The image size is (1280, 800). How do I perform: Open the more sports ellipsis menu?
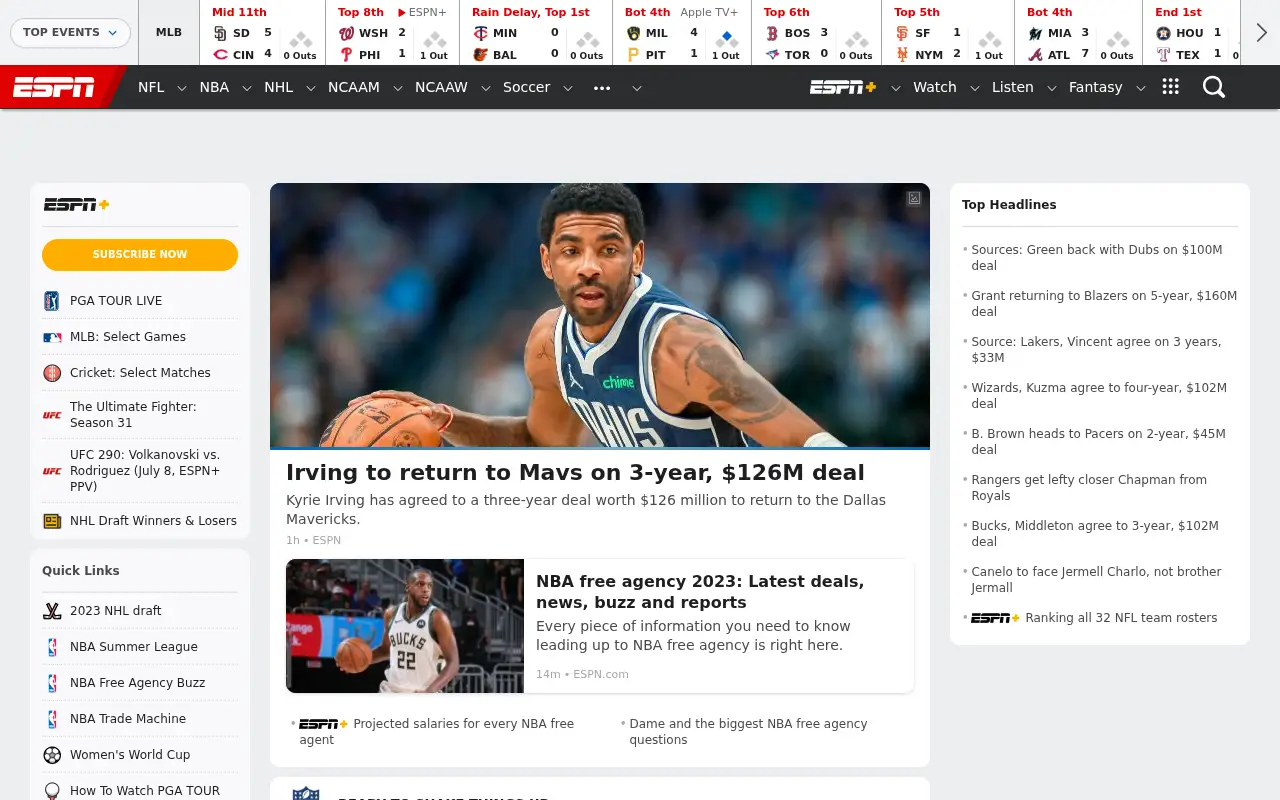tap(601, 87)
